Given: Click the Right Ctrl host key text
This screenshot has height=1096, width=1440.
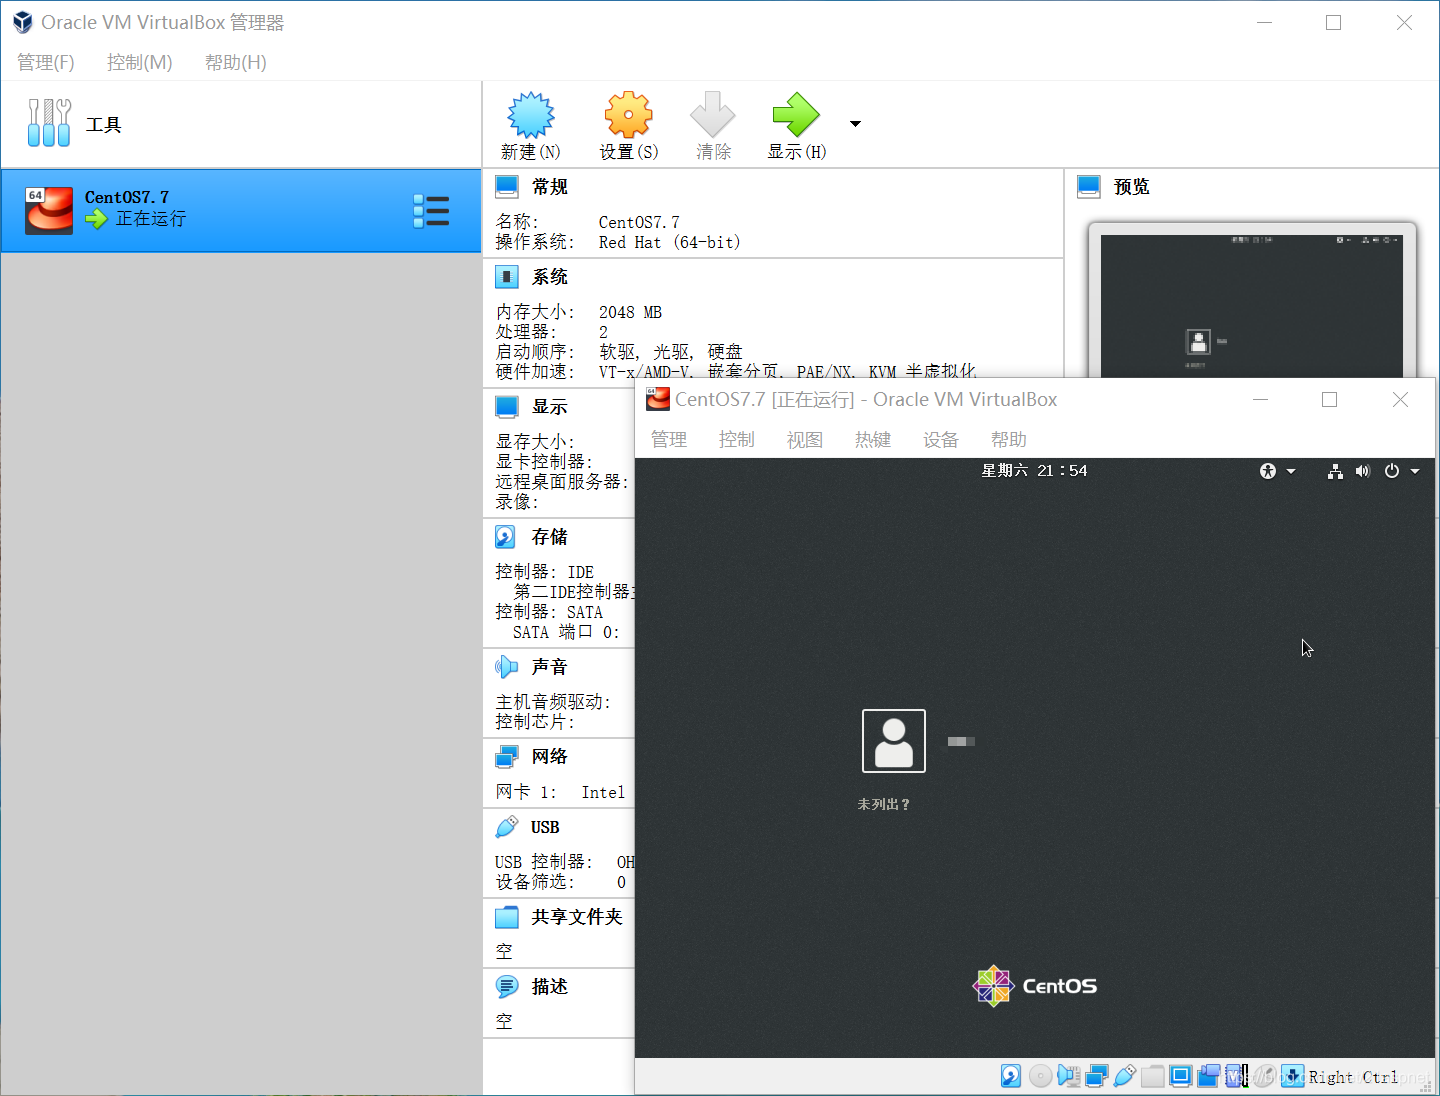Looking at the screenshot, I should tap(1354, 1077).
